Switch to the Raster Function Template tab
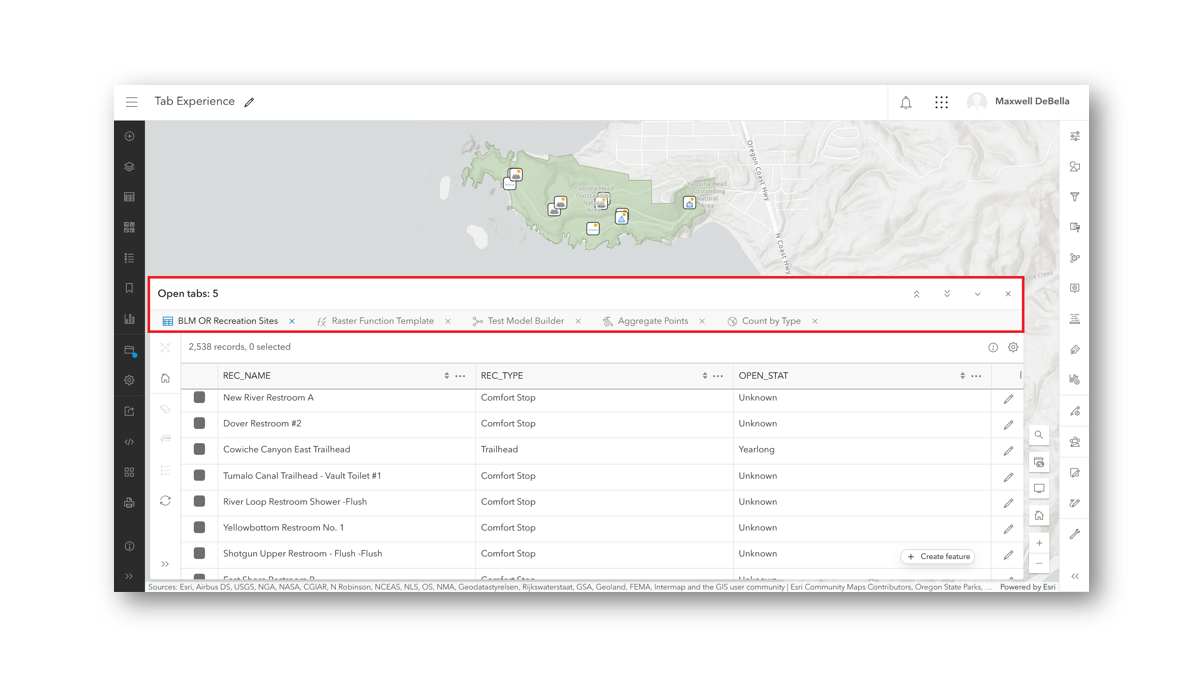The image size is (1202, 675). click(x=382, y=321)
